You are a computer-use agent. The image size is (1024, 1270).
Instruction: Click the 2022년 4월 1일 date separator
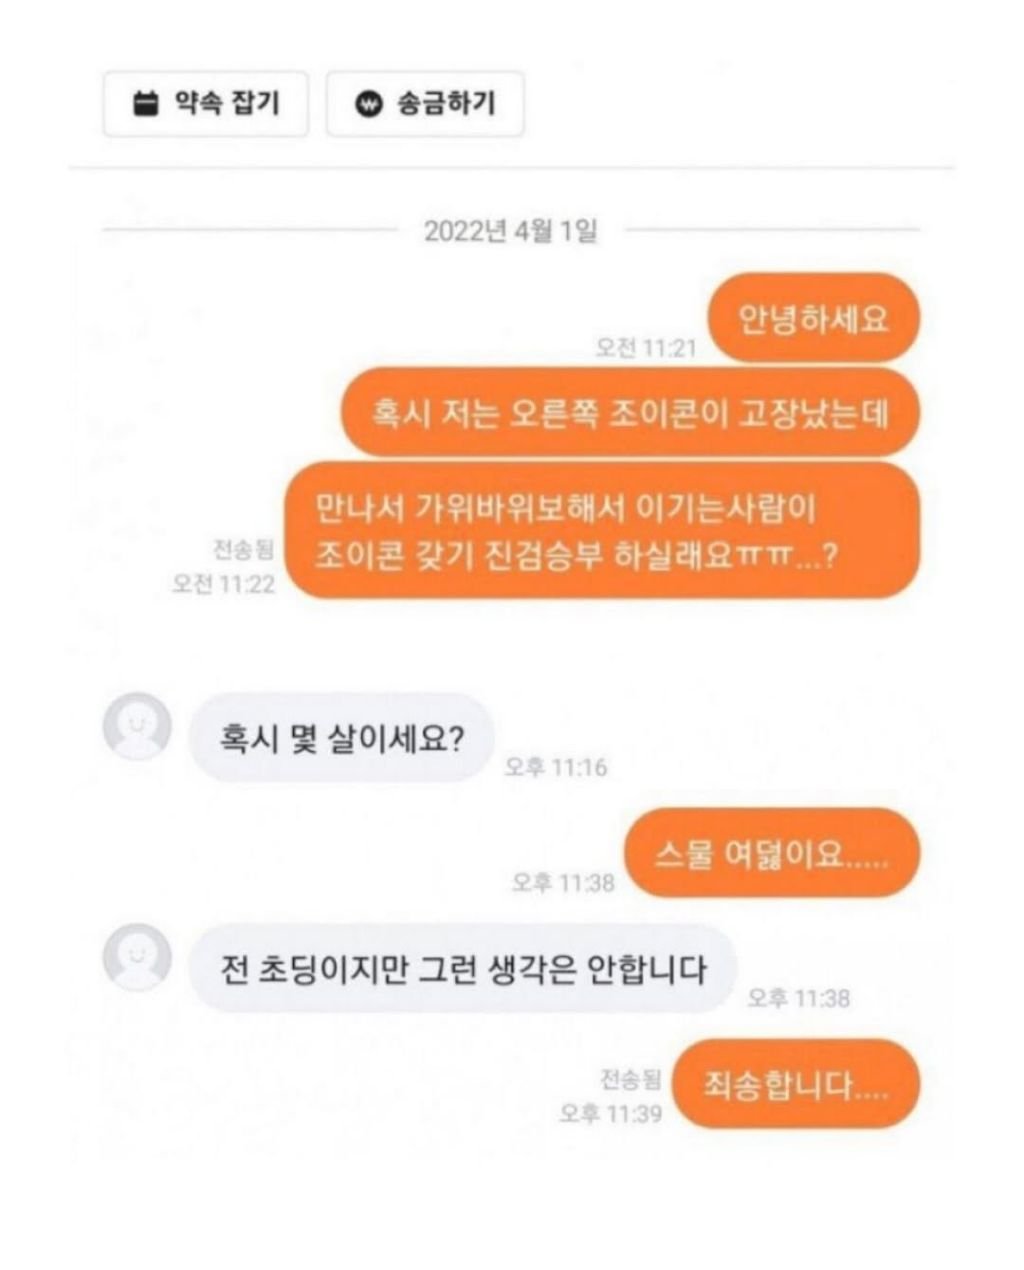[511, 231]
